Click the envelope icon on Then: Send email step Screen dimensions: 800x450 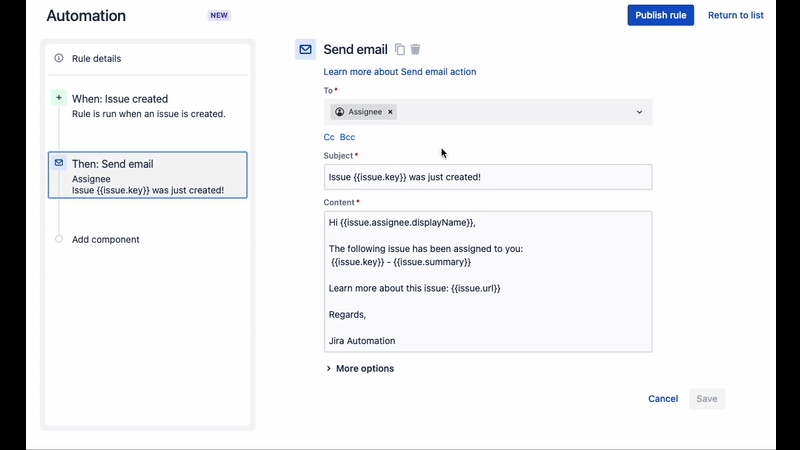(59, 163)
